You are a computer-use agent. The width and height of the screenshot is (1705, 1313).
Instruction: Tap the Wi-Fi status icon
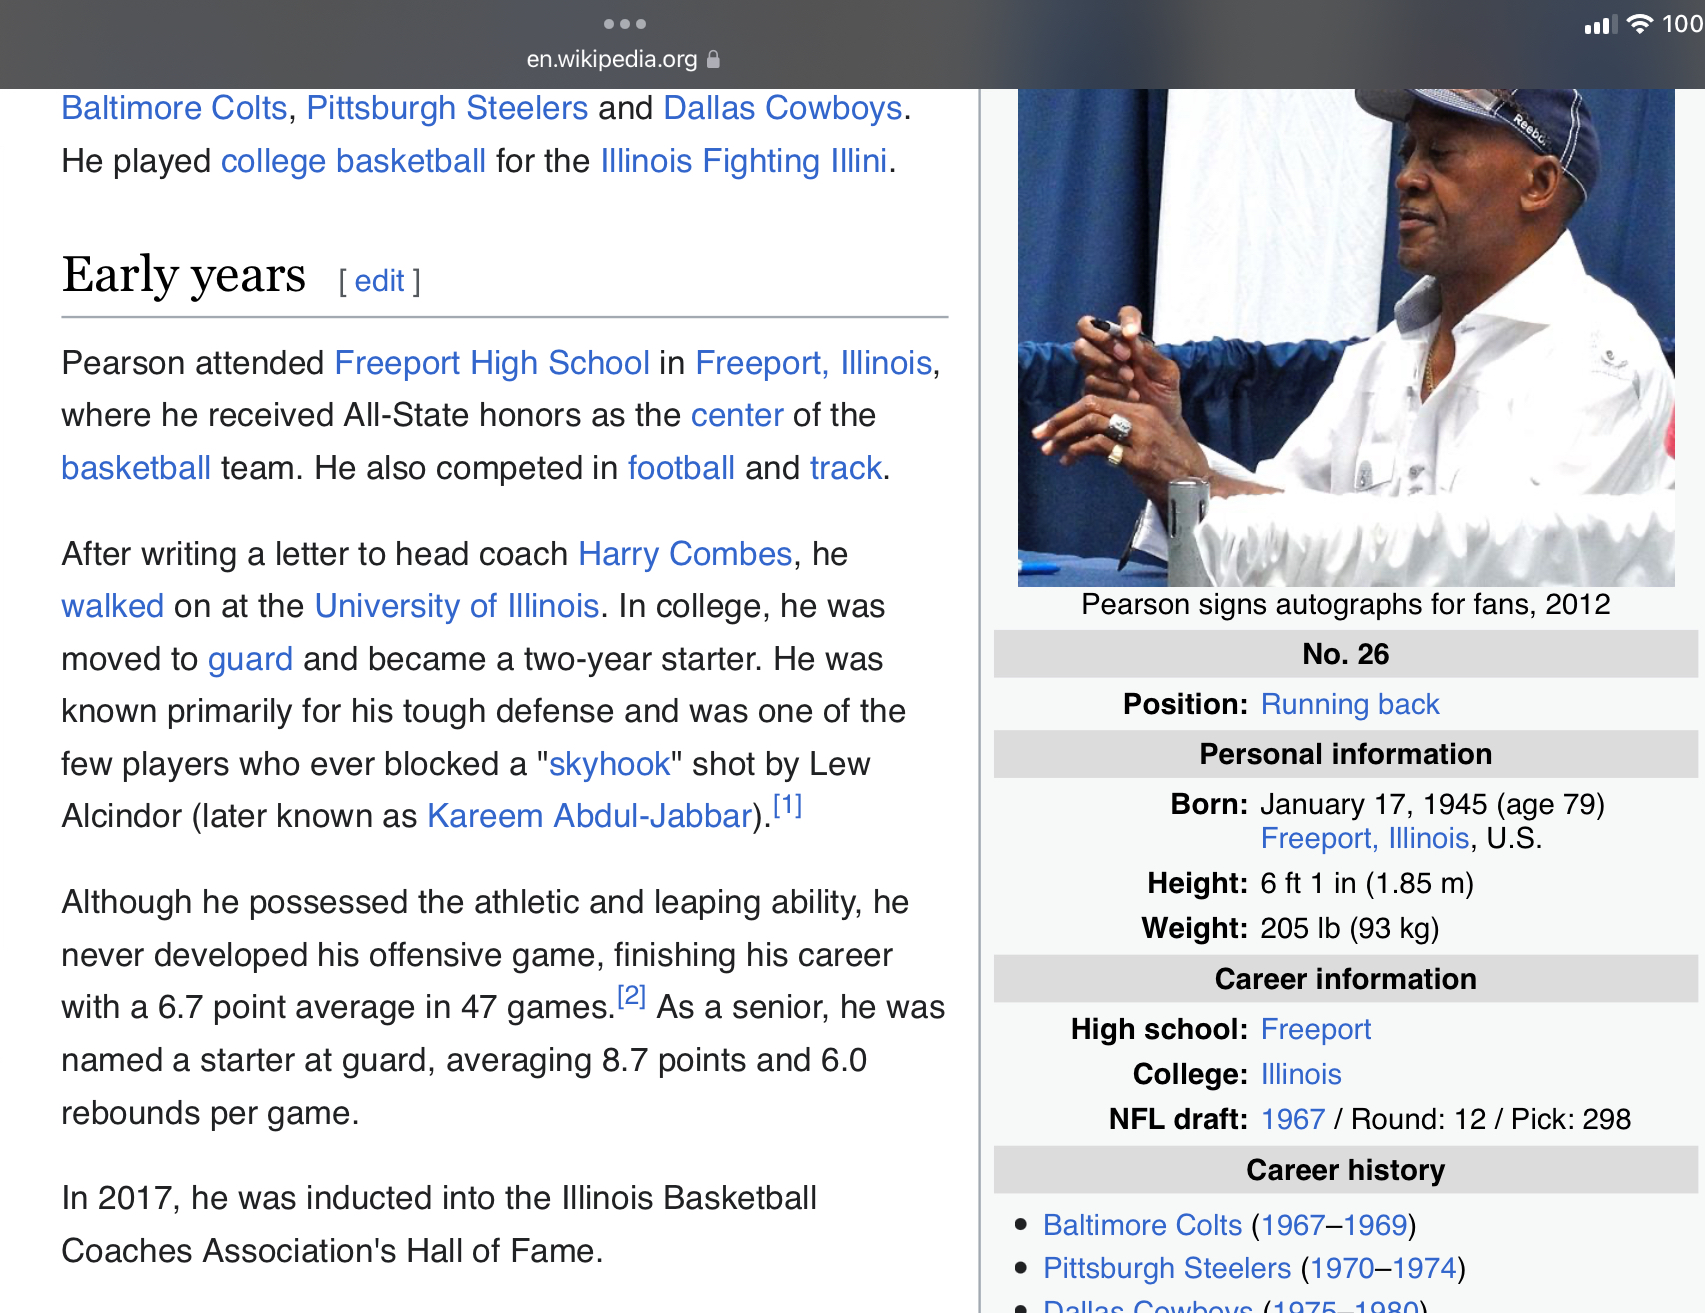[1640, 24]
